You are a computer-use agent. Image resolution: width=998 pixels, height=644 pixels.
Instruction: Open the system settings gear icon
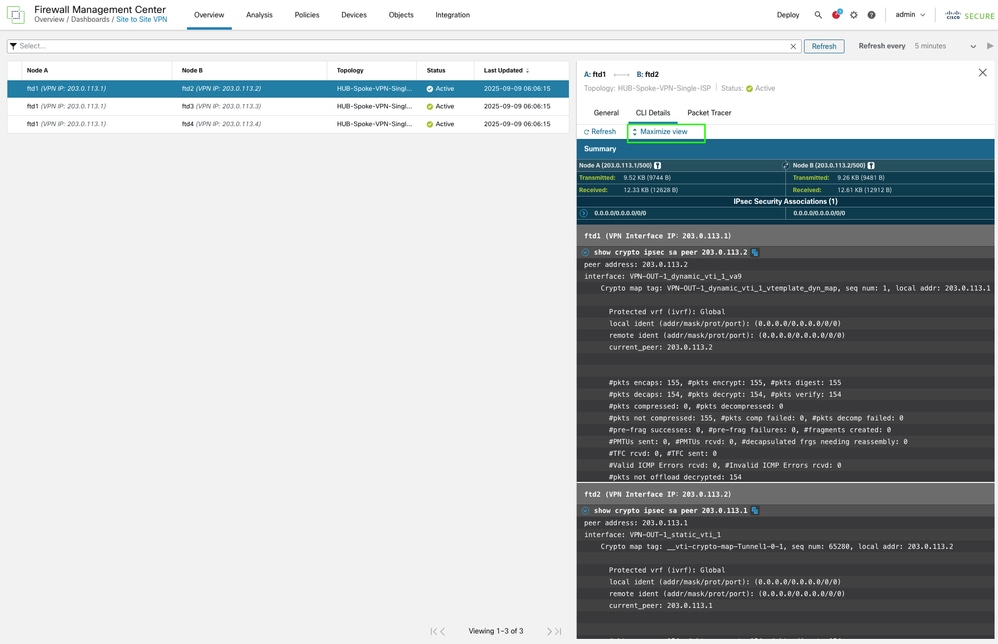pyautogui.click(x=854, y=15)
